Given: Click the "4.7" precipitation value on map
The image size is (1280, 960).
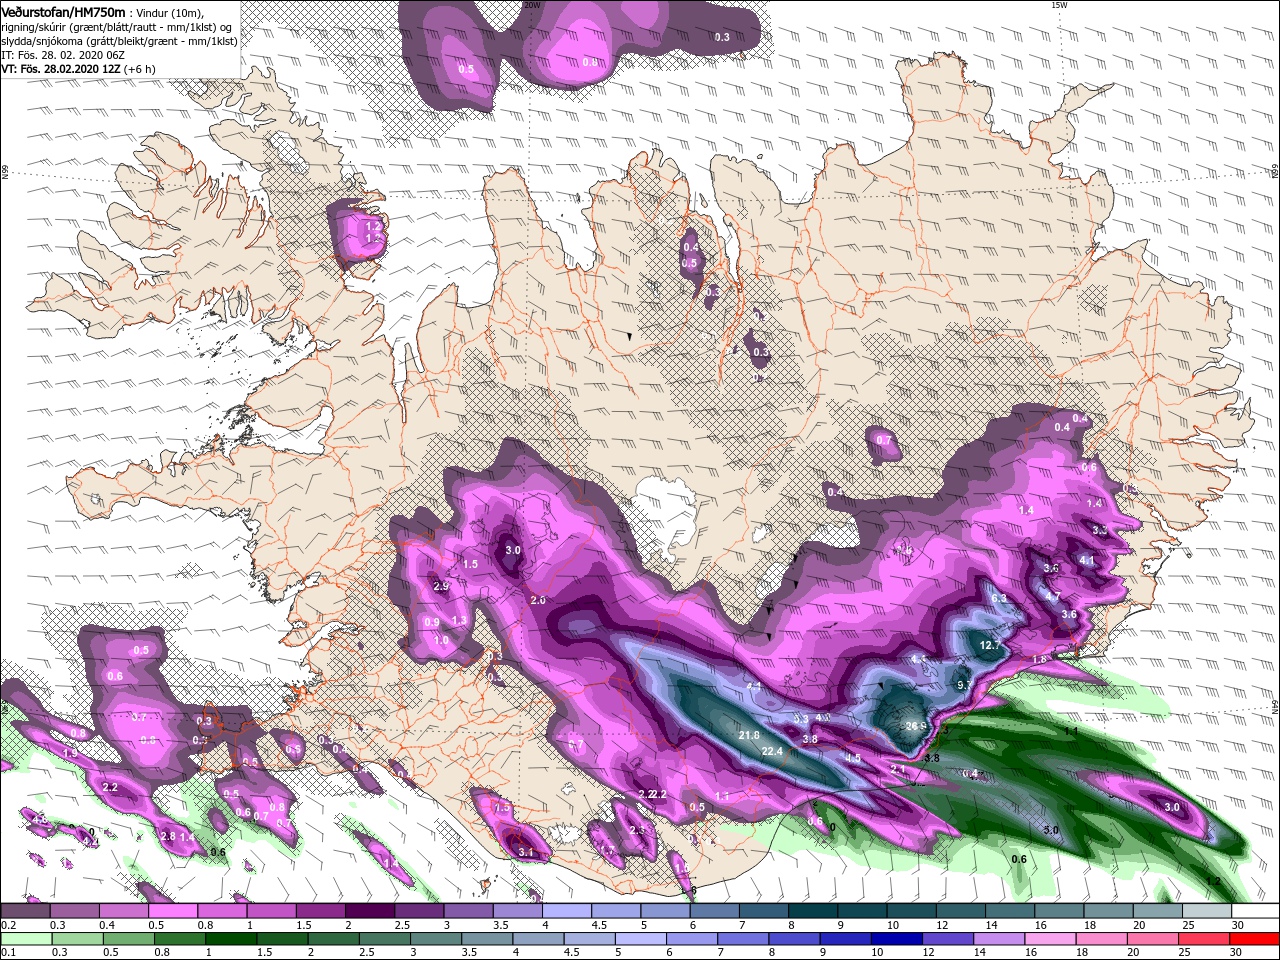Looking at the screenshot, I should [x=1052, y=596].
